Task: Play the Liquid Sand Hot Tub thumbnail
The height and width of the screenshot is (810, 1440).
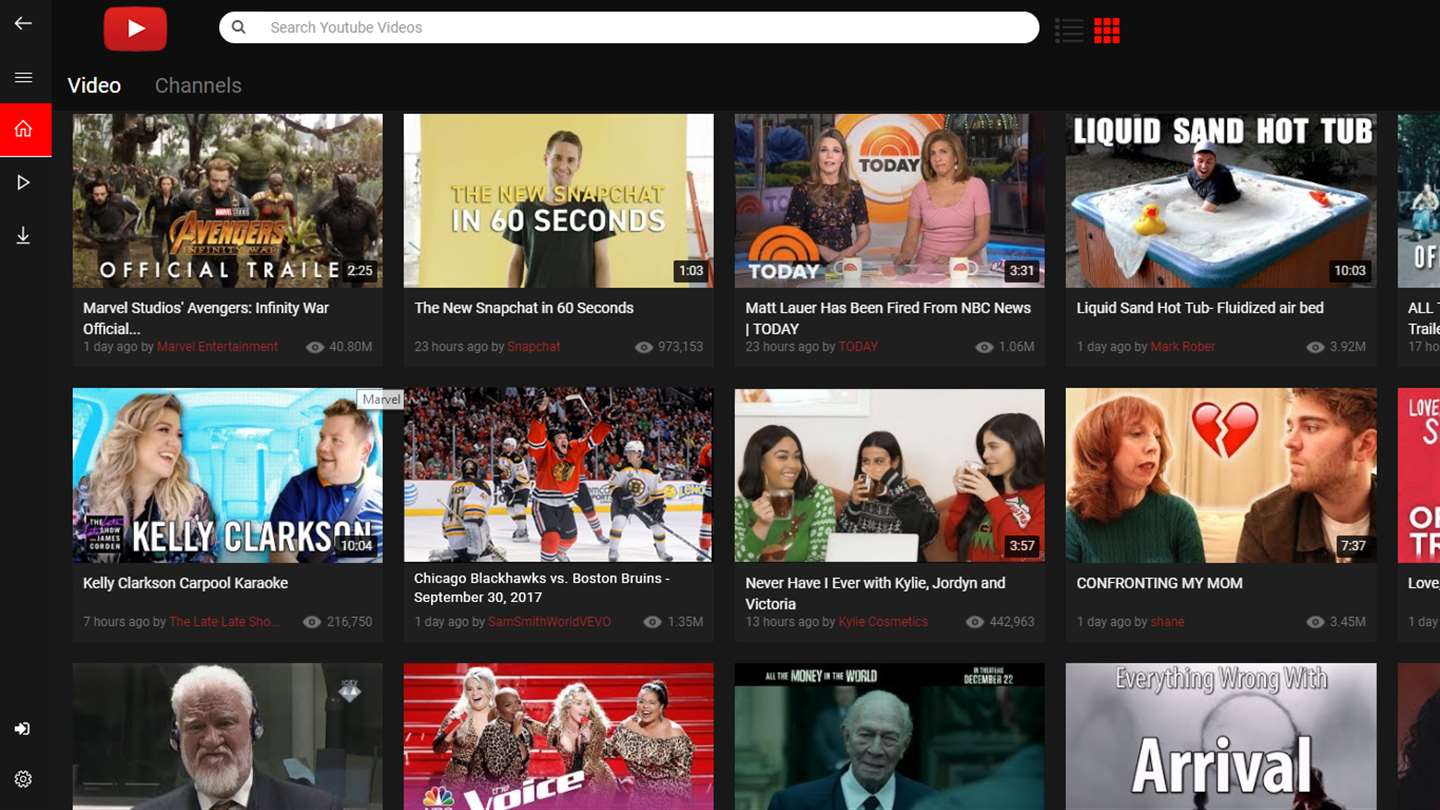Action: pos(1220,200)
